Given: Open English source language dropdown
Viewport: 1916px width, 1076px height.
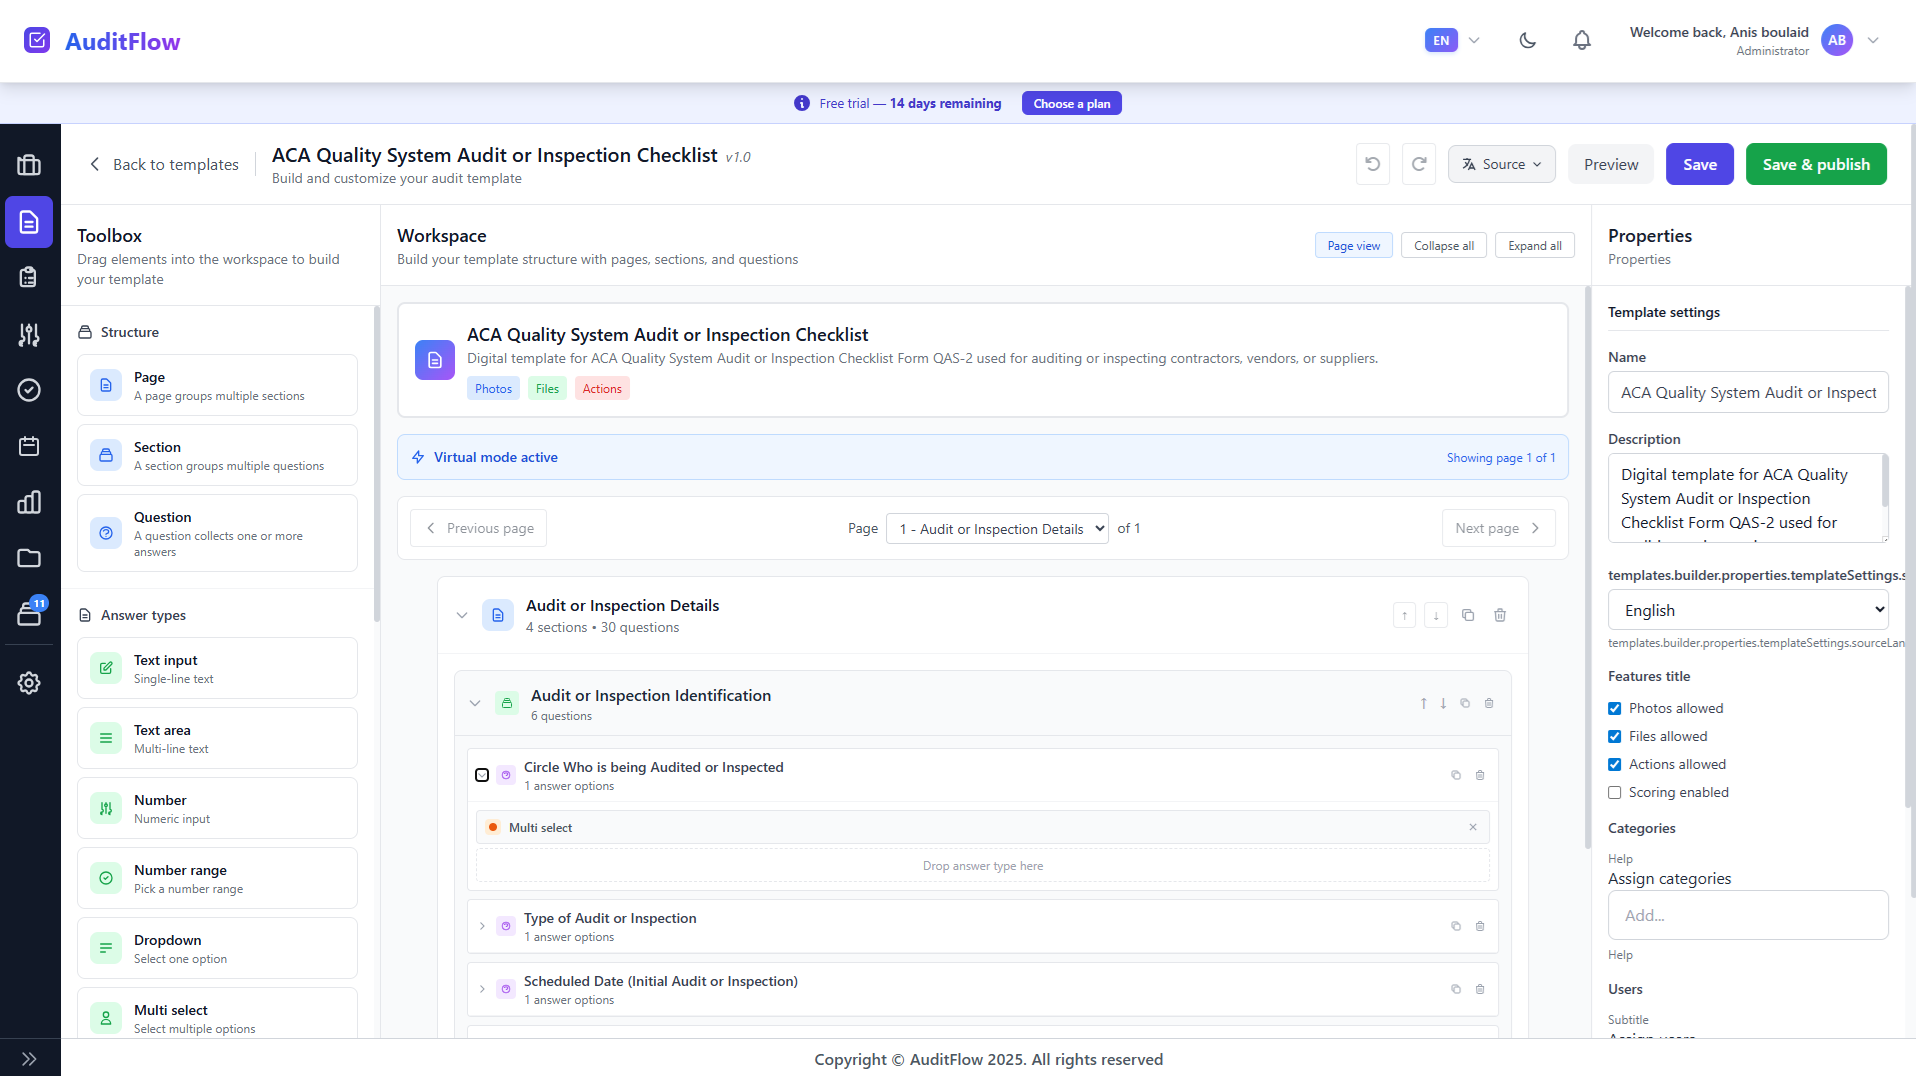Looking at the screenshot, I should click(x=1748, y=610).
